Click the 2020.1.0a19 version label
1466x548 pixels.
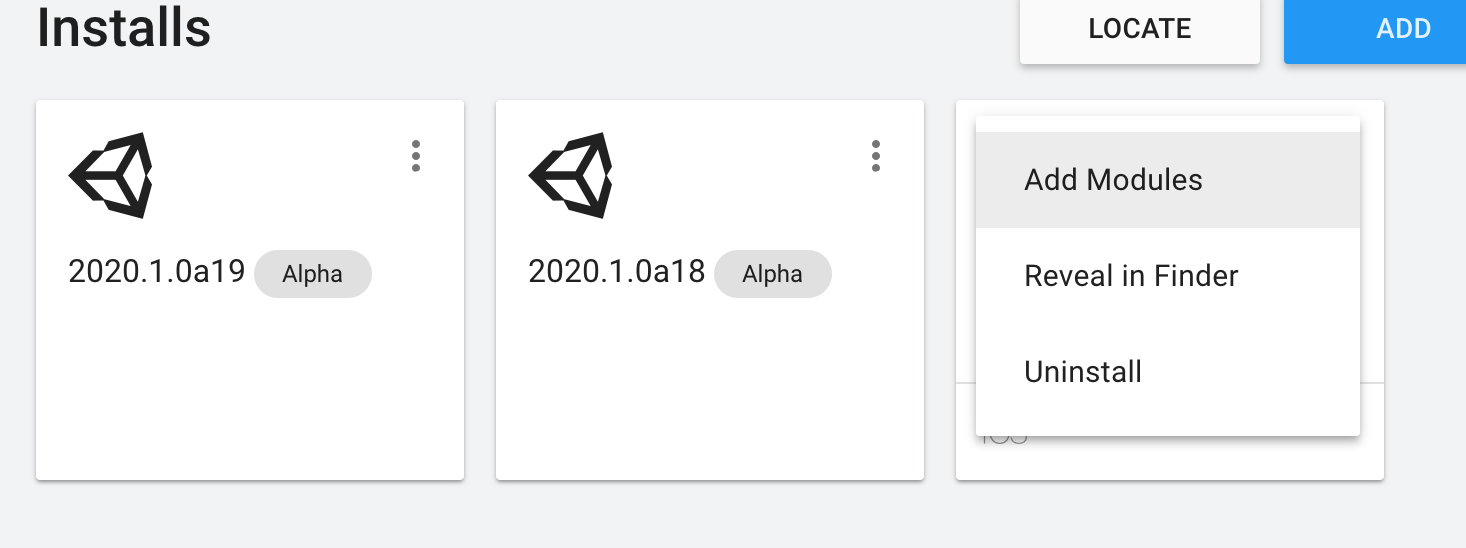click(x=157, y=272)
